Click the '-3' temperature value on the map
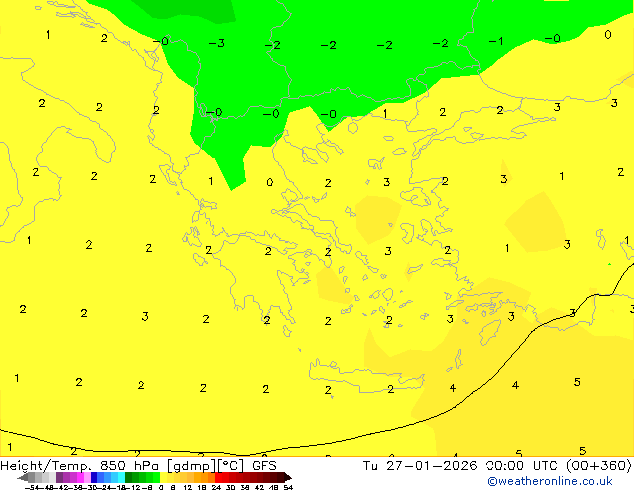This screenshot has height=490, width=634. point(216,43)
